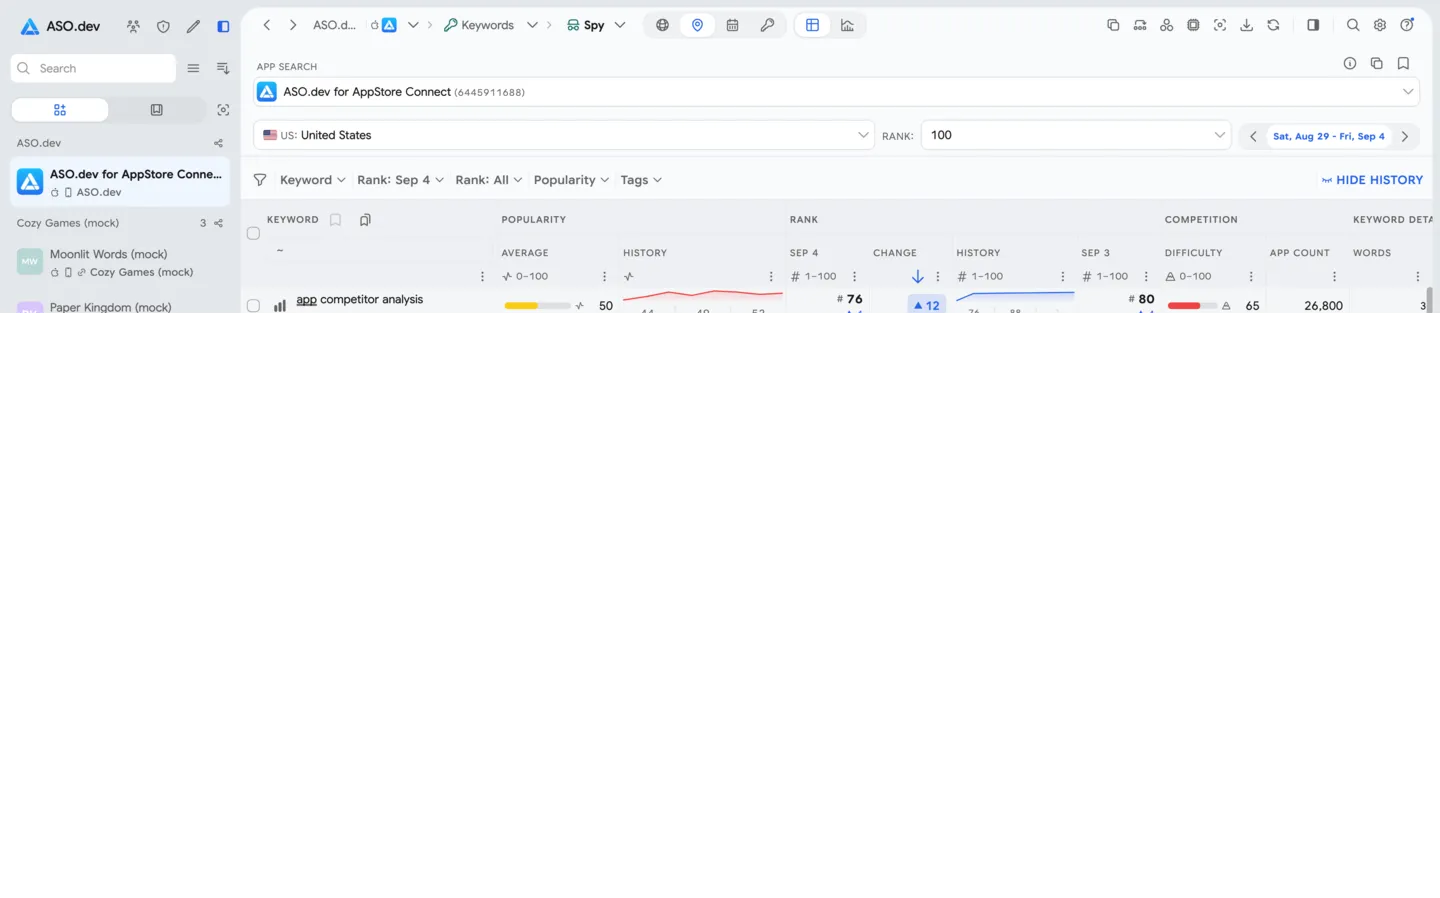Switch to the chart view icon
This screenshot has width=1440, height=898.
point(847,25)
